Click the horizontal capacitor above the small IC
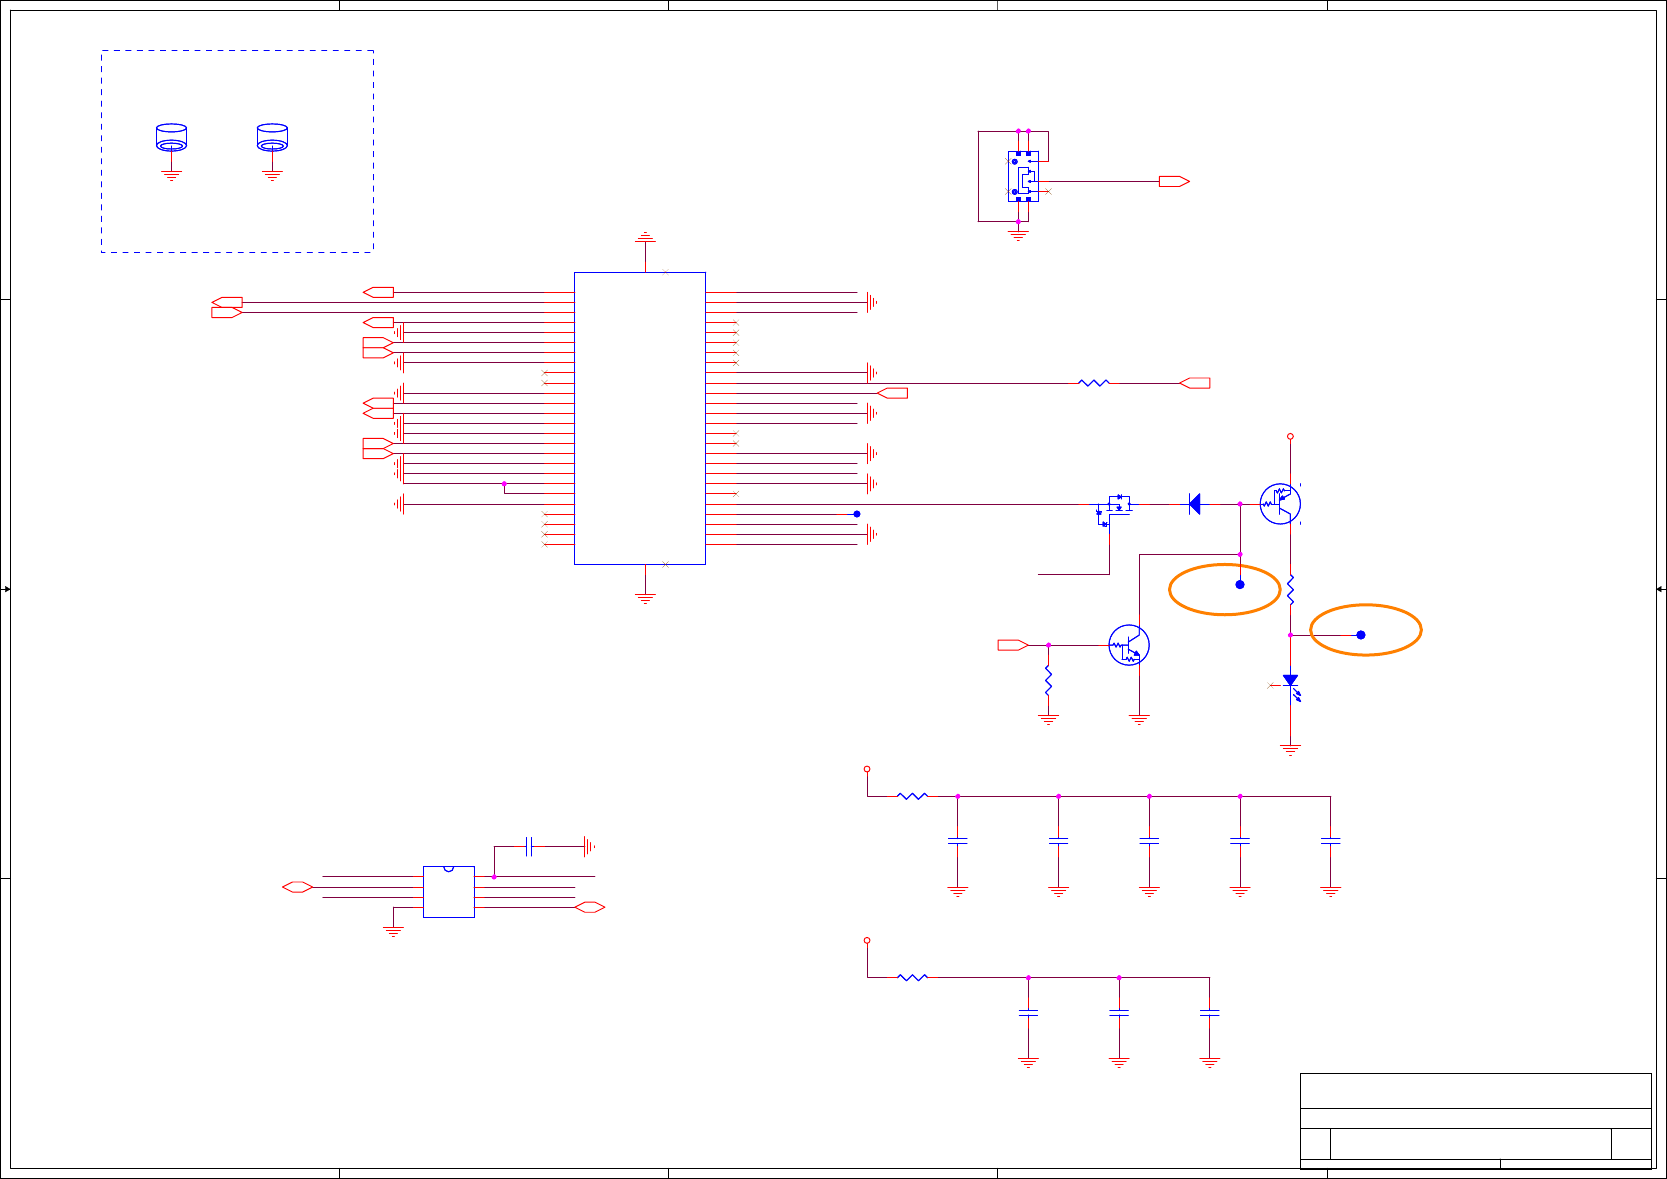The width and height of the screenshot is (1667, 1179). click(x=529, y=847)
